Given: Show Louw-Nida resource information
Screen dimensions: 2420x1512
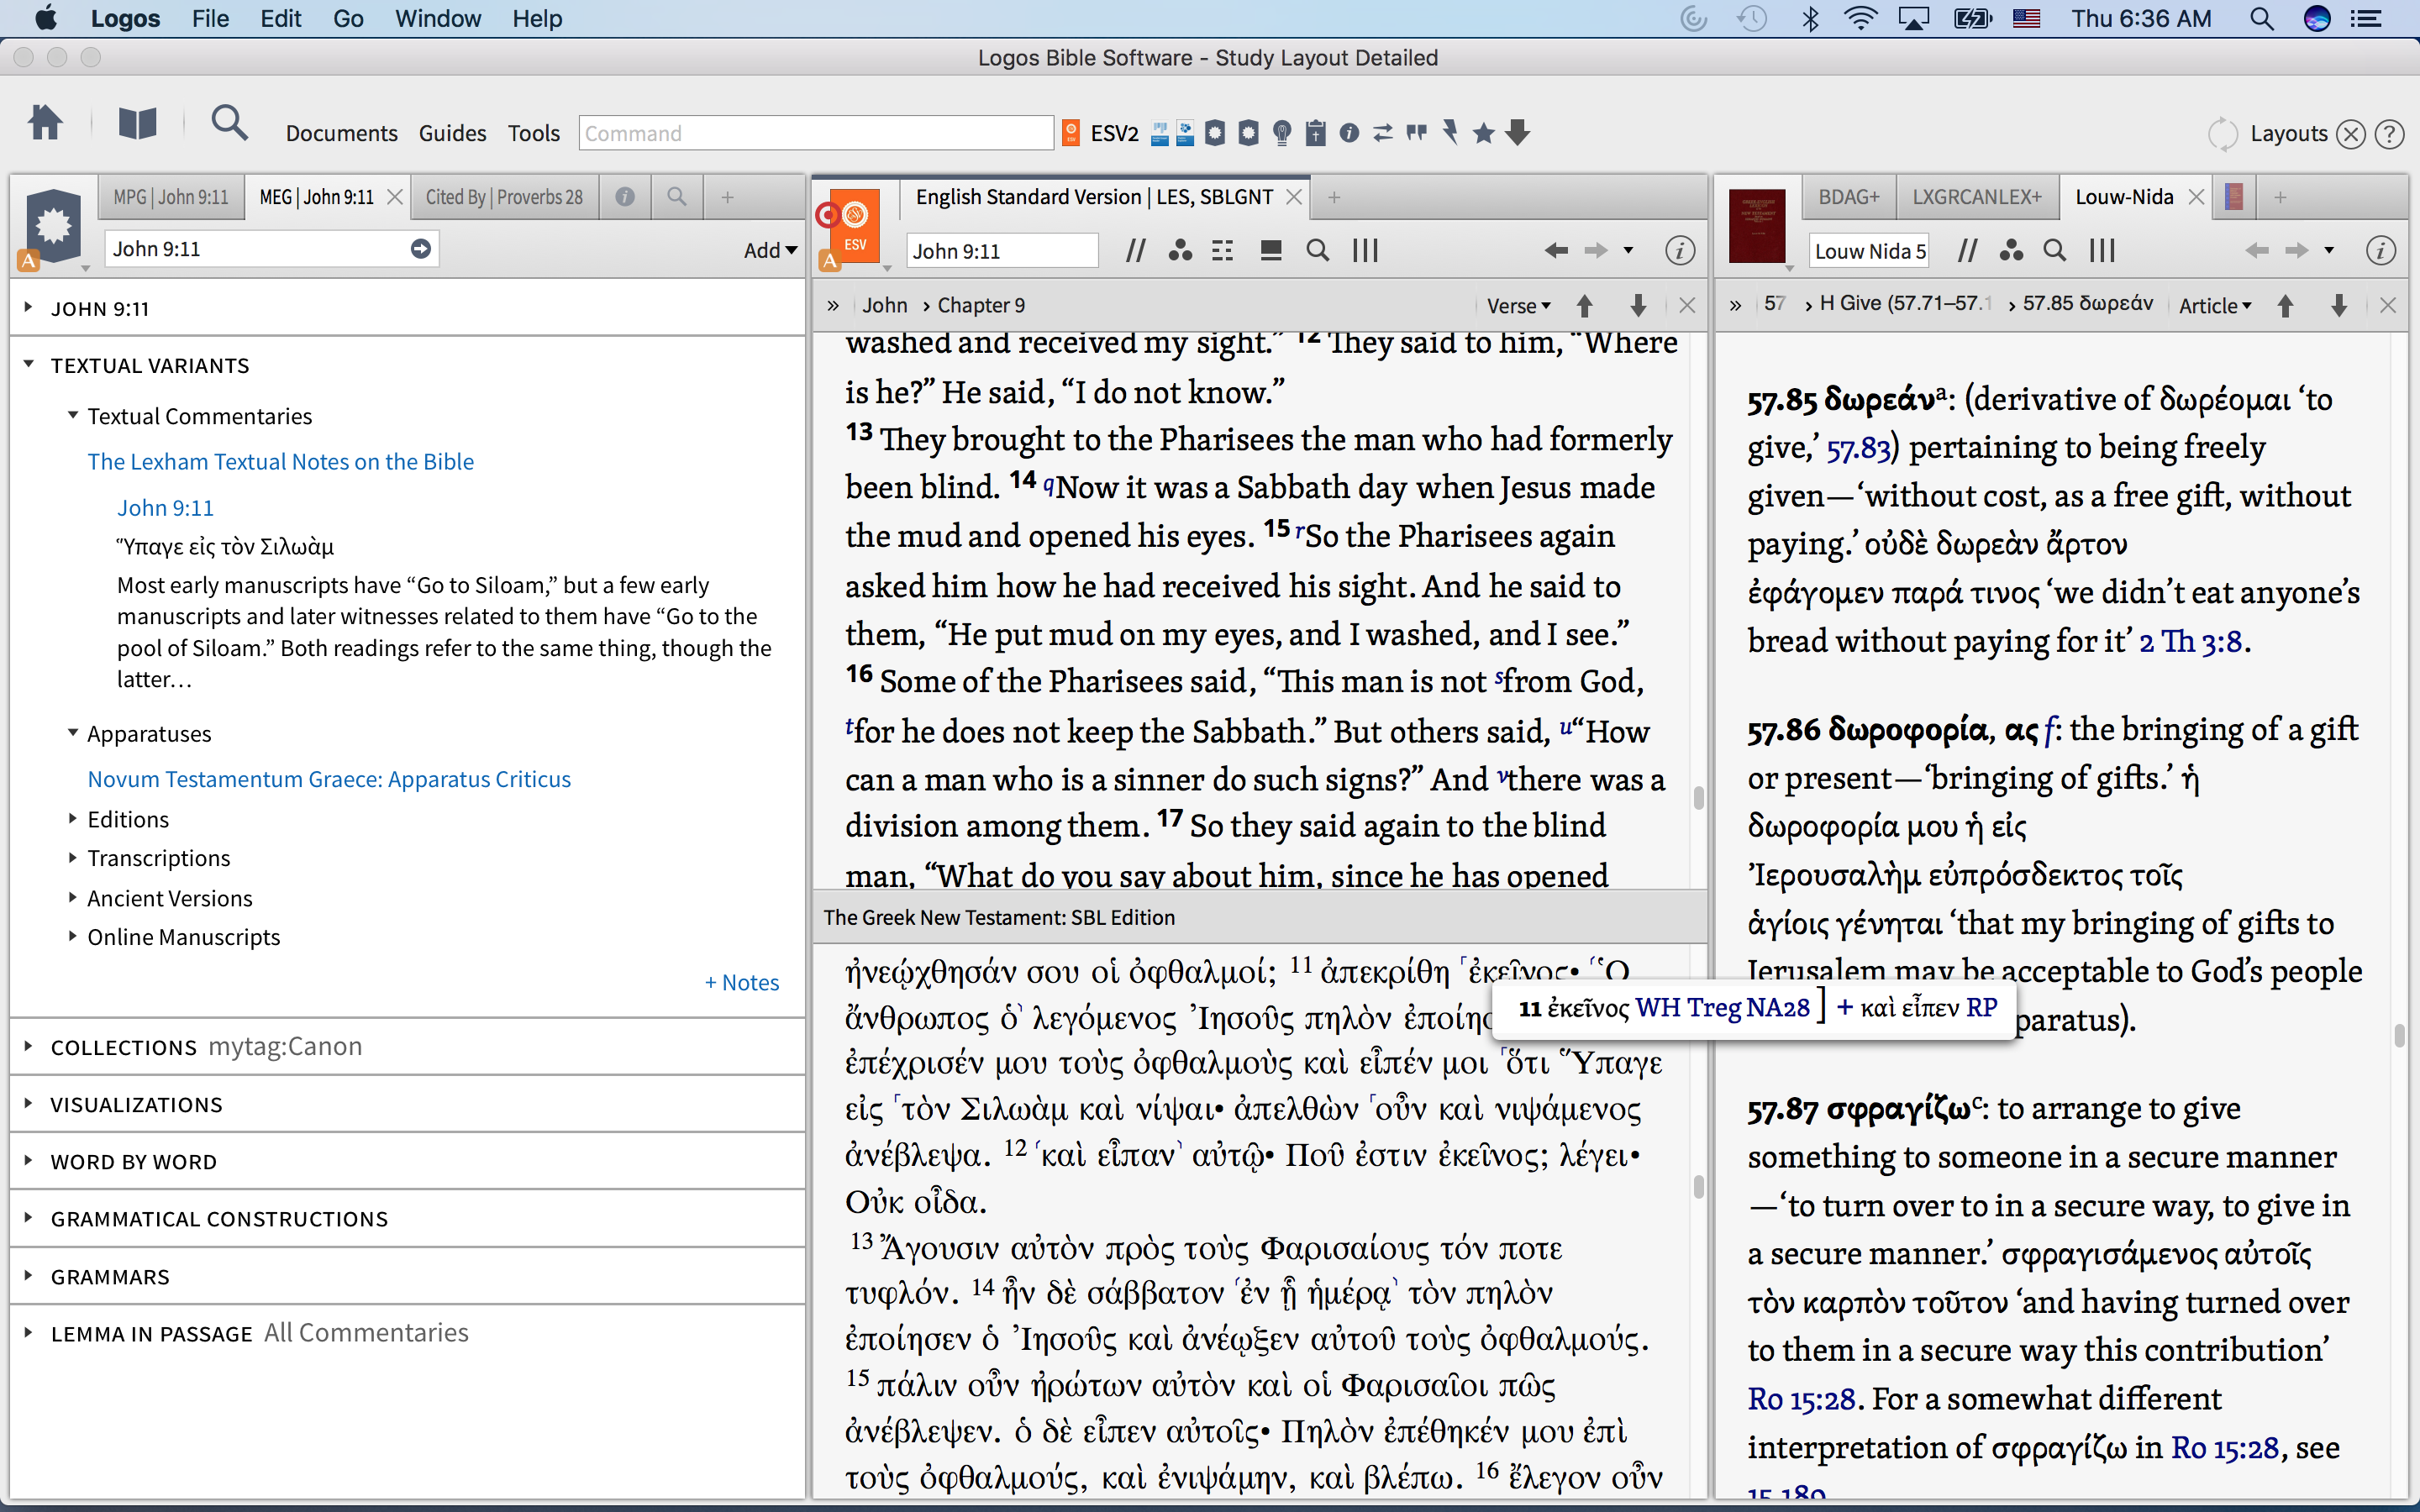Looking at the screenshot, I should (x=2381, y=251).
